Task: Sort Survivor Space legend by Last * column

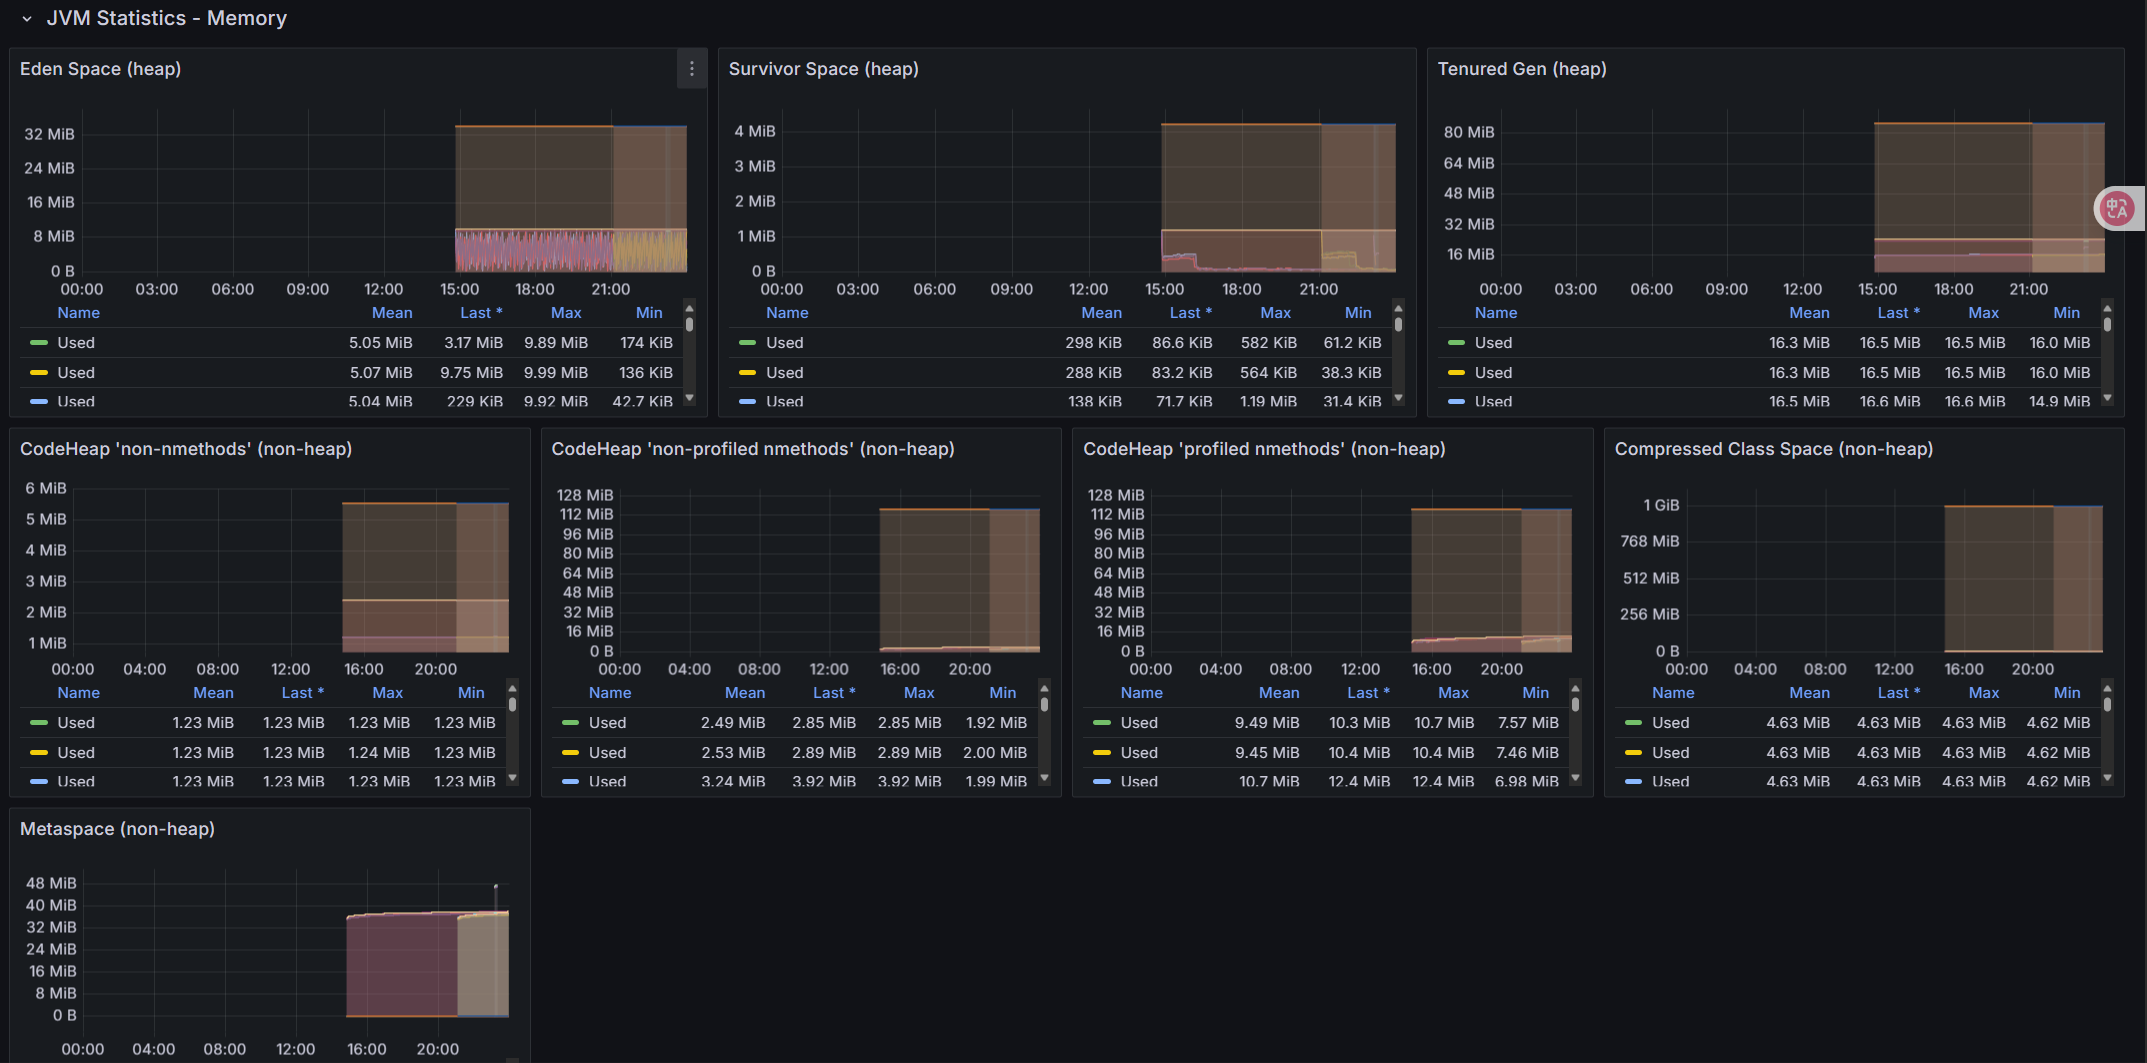Action: tap(1190, 313)
